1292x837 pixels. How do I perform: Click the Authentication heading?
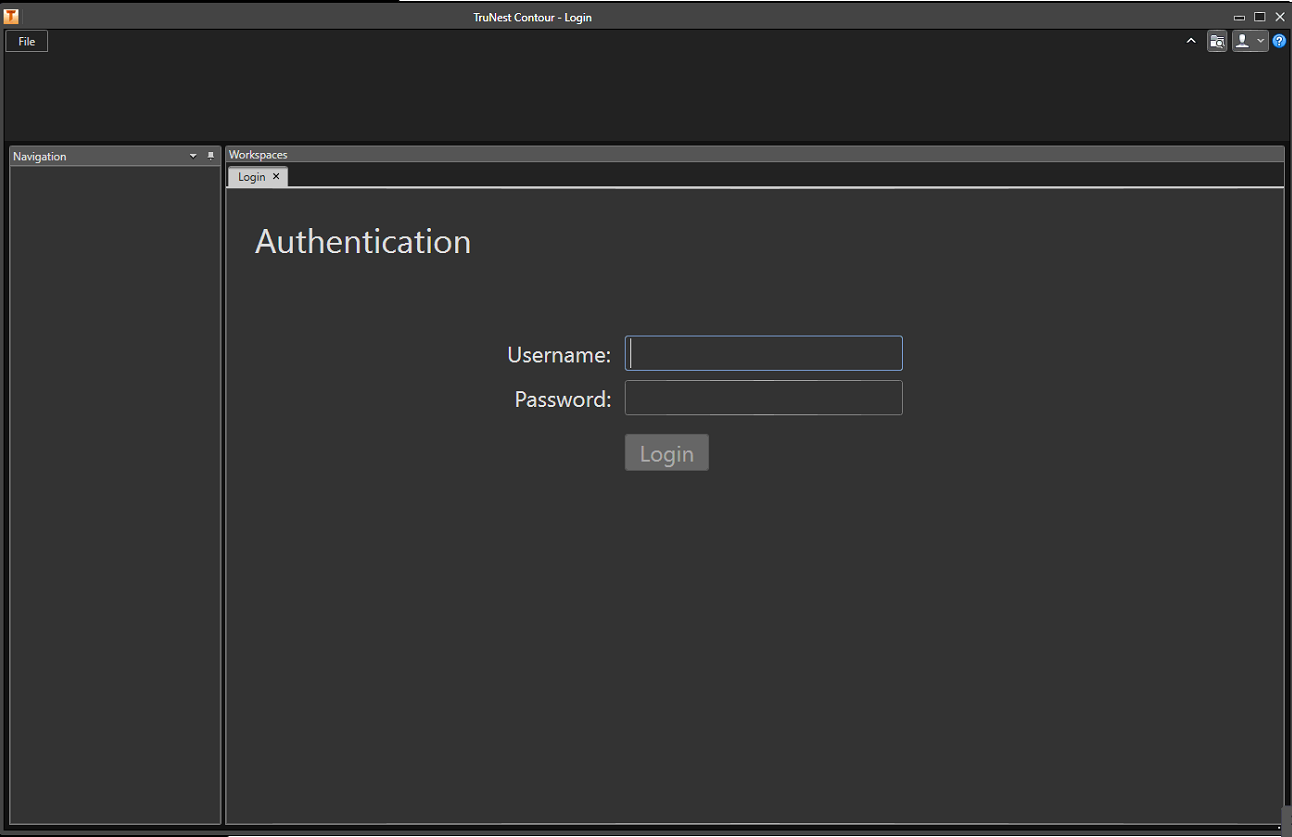pyautogui.click(x=363, y=242)
